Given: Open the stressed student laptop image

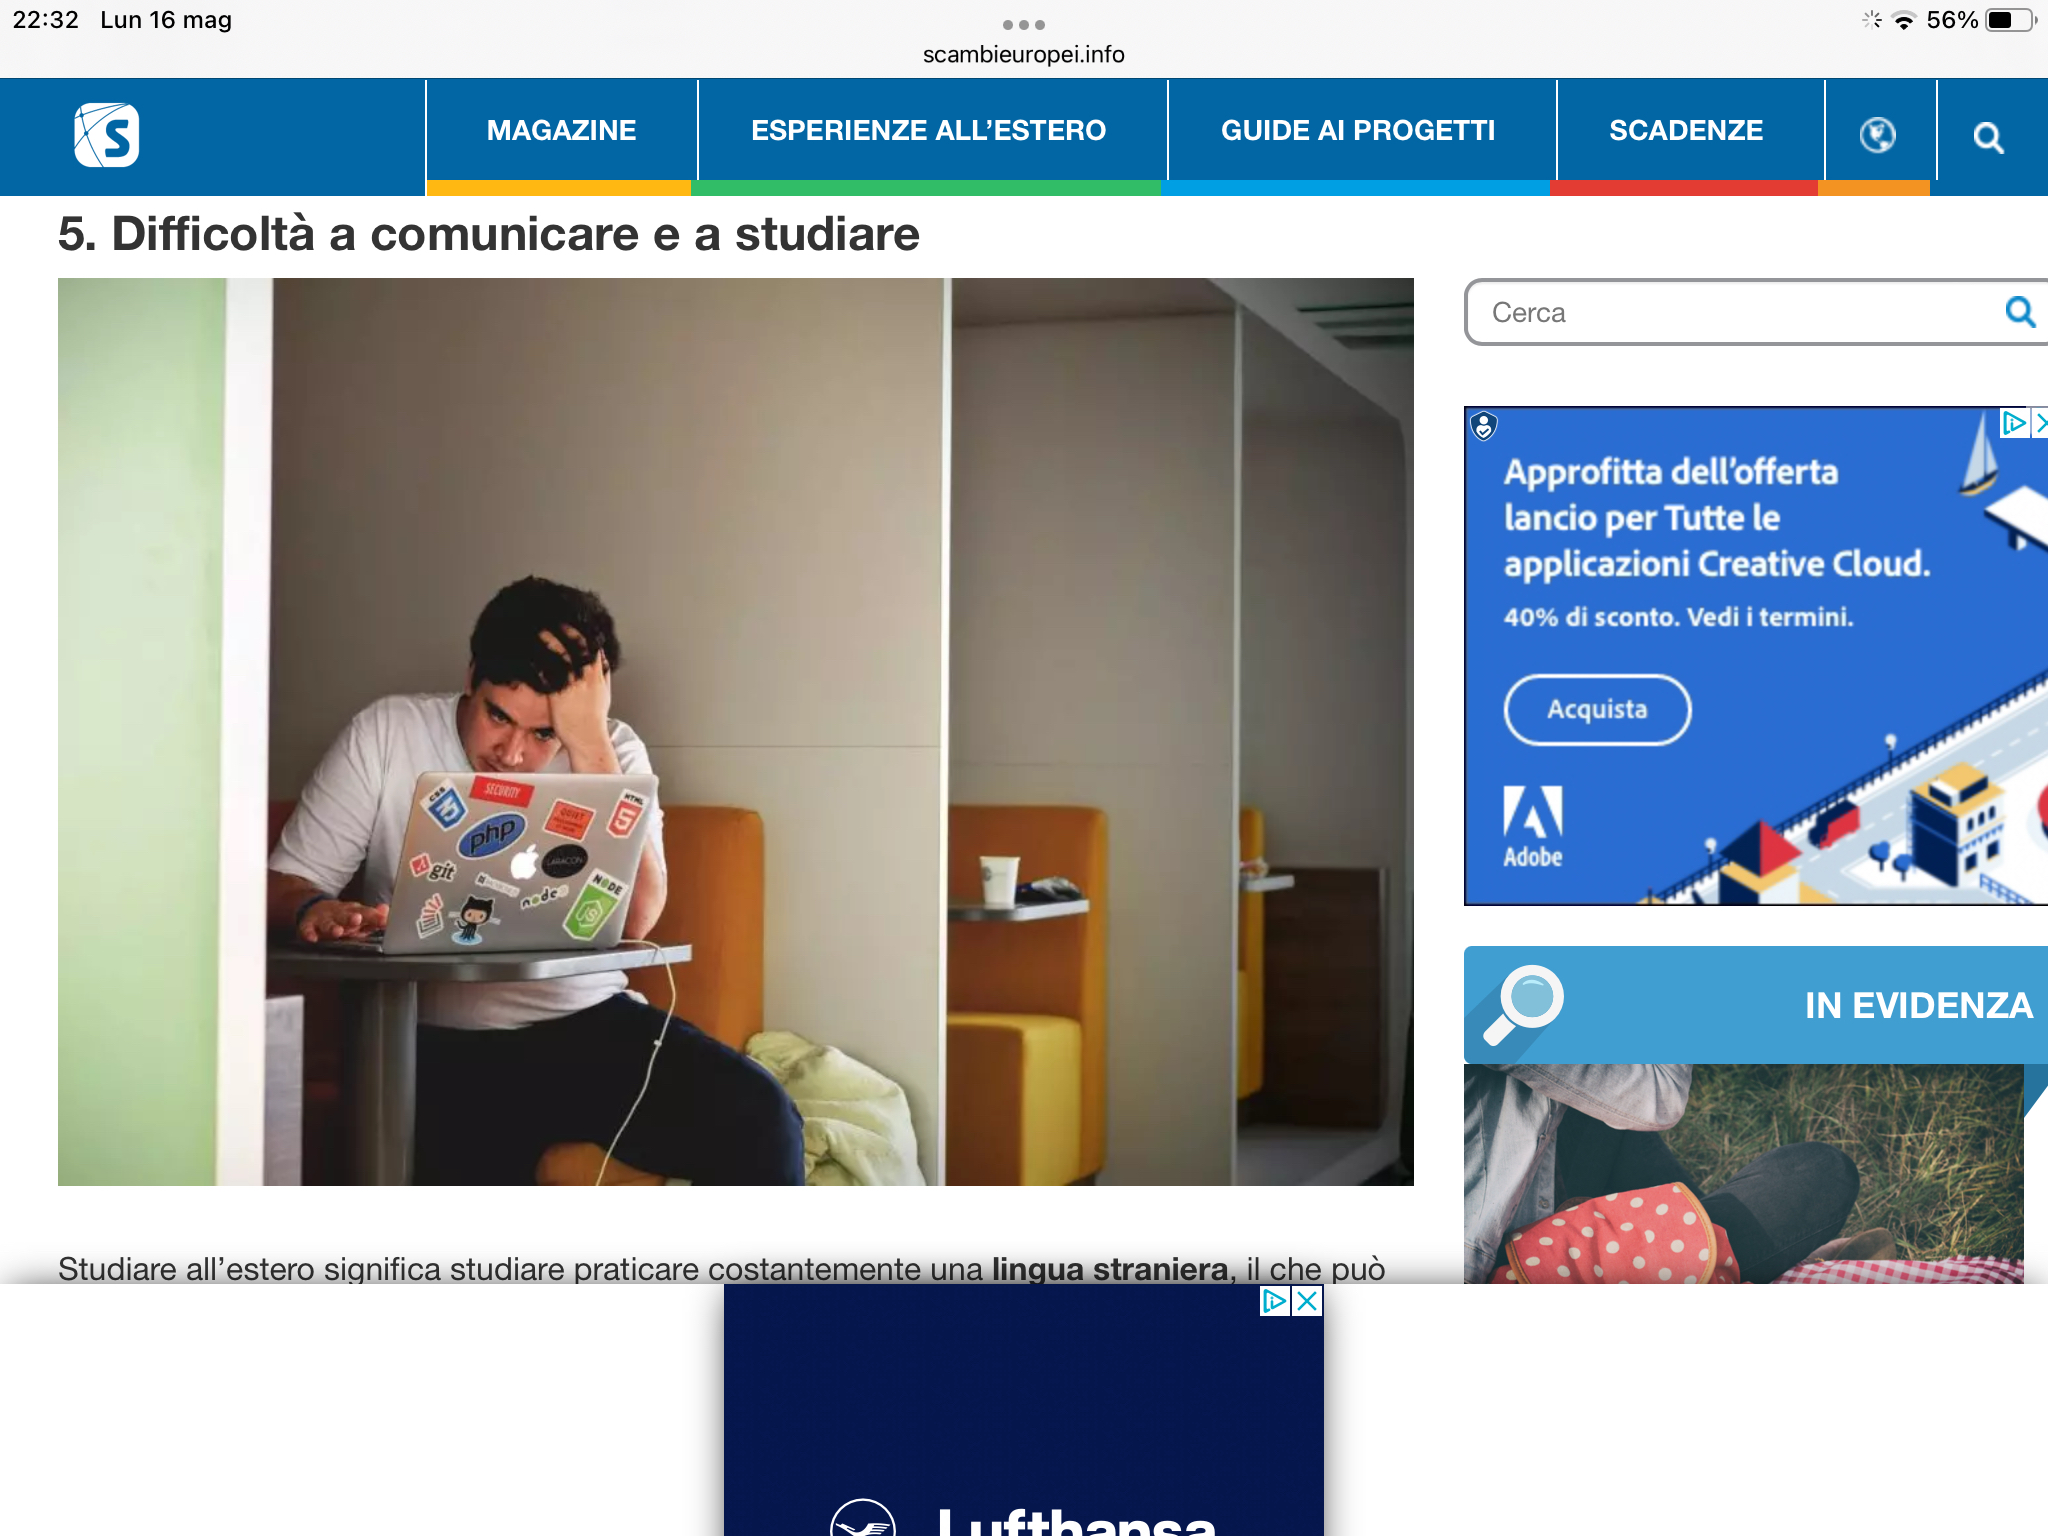Looking at the screenshot, I should pyautogui.click(x=735, y=731).
